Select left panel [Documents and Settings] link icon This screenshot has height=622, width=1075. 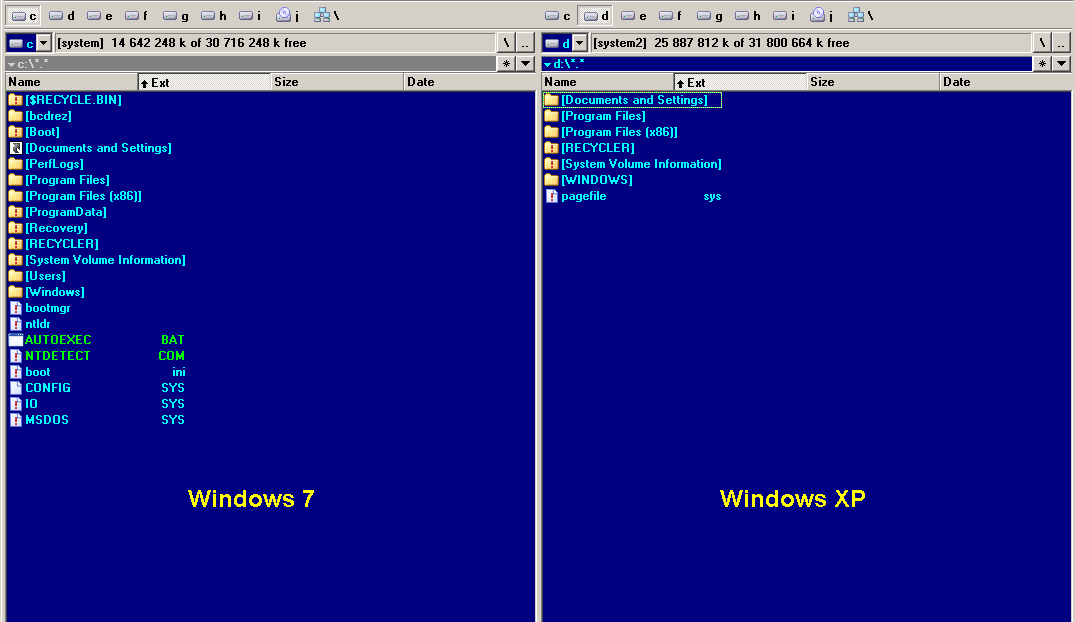point(16,148)
